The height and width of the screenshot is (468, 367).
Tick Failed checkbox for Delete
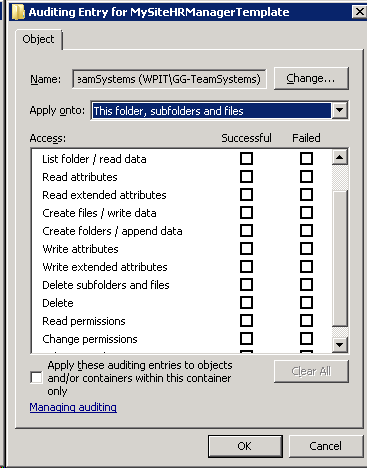306,303
